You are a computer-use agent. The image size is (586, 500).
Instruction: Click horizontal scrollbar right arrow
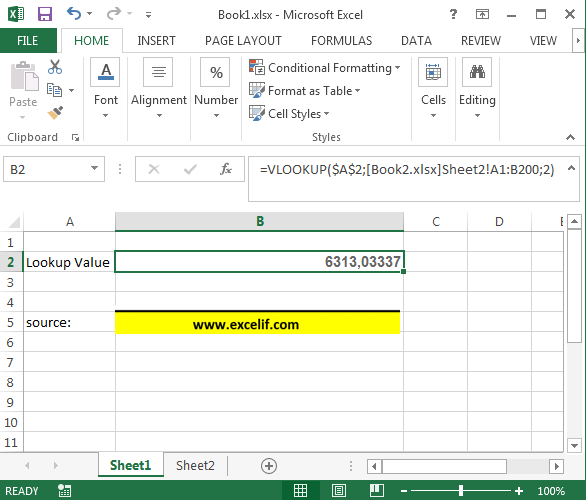coord(556,466)
